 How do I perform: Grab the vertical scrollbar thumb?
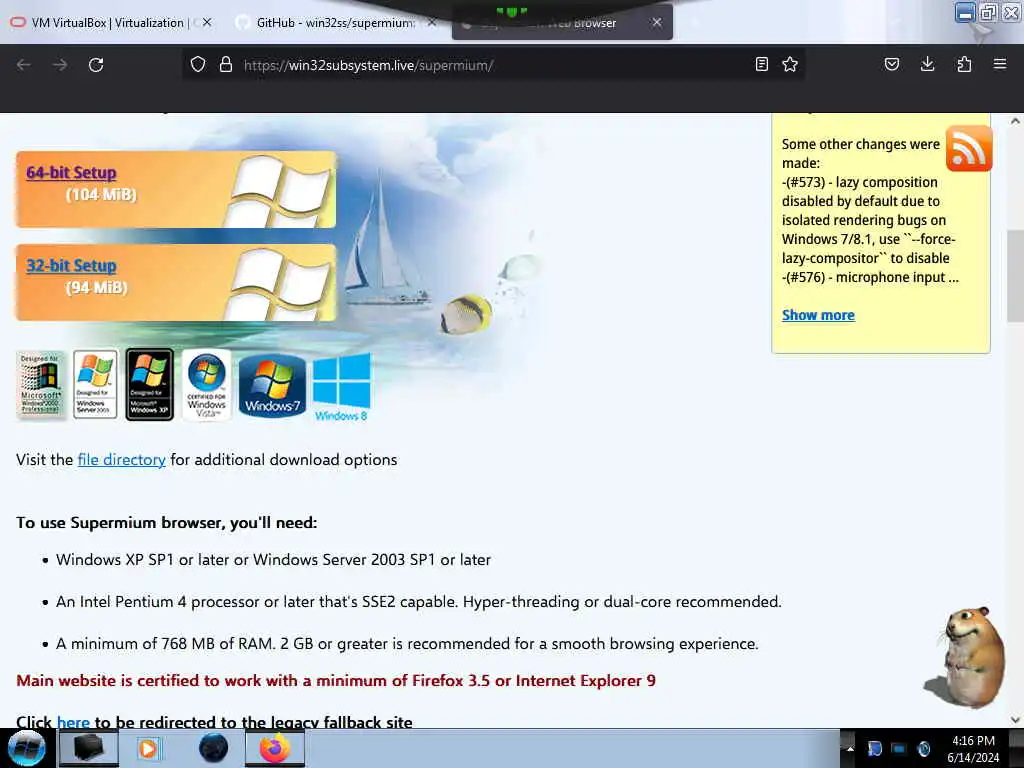pos(1015,276)
